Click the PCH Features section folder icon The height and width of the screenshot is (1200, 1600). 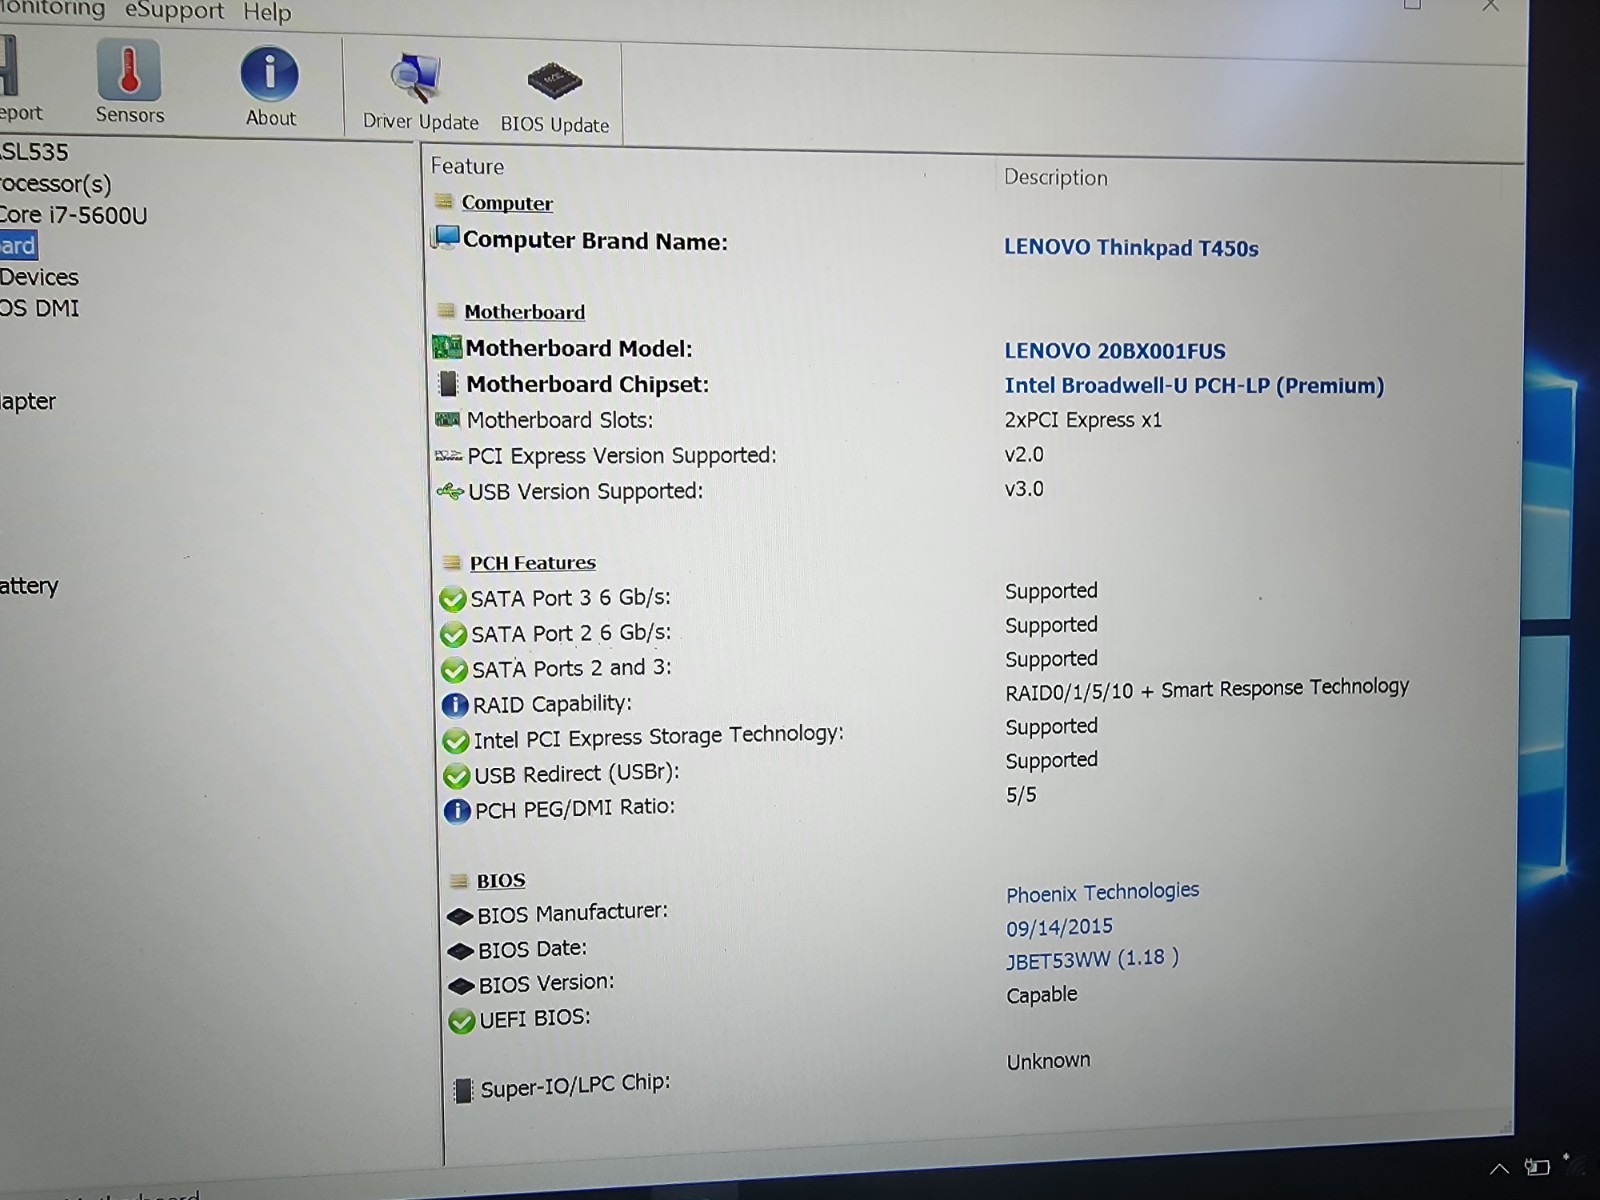pos(452,563)
